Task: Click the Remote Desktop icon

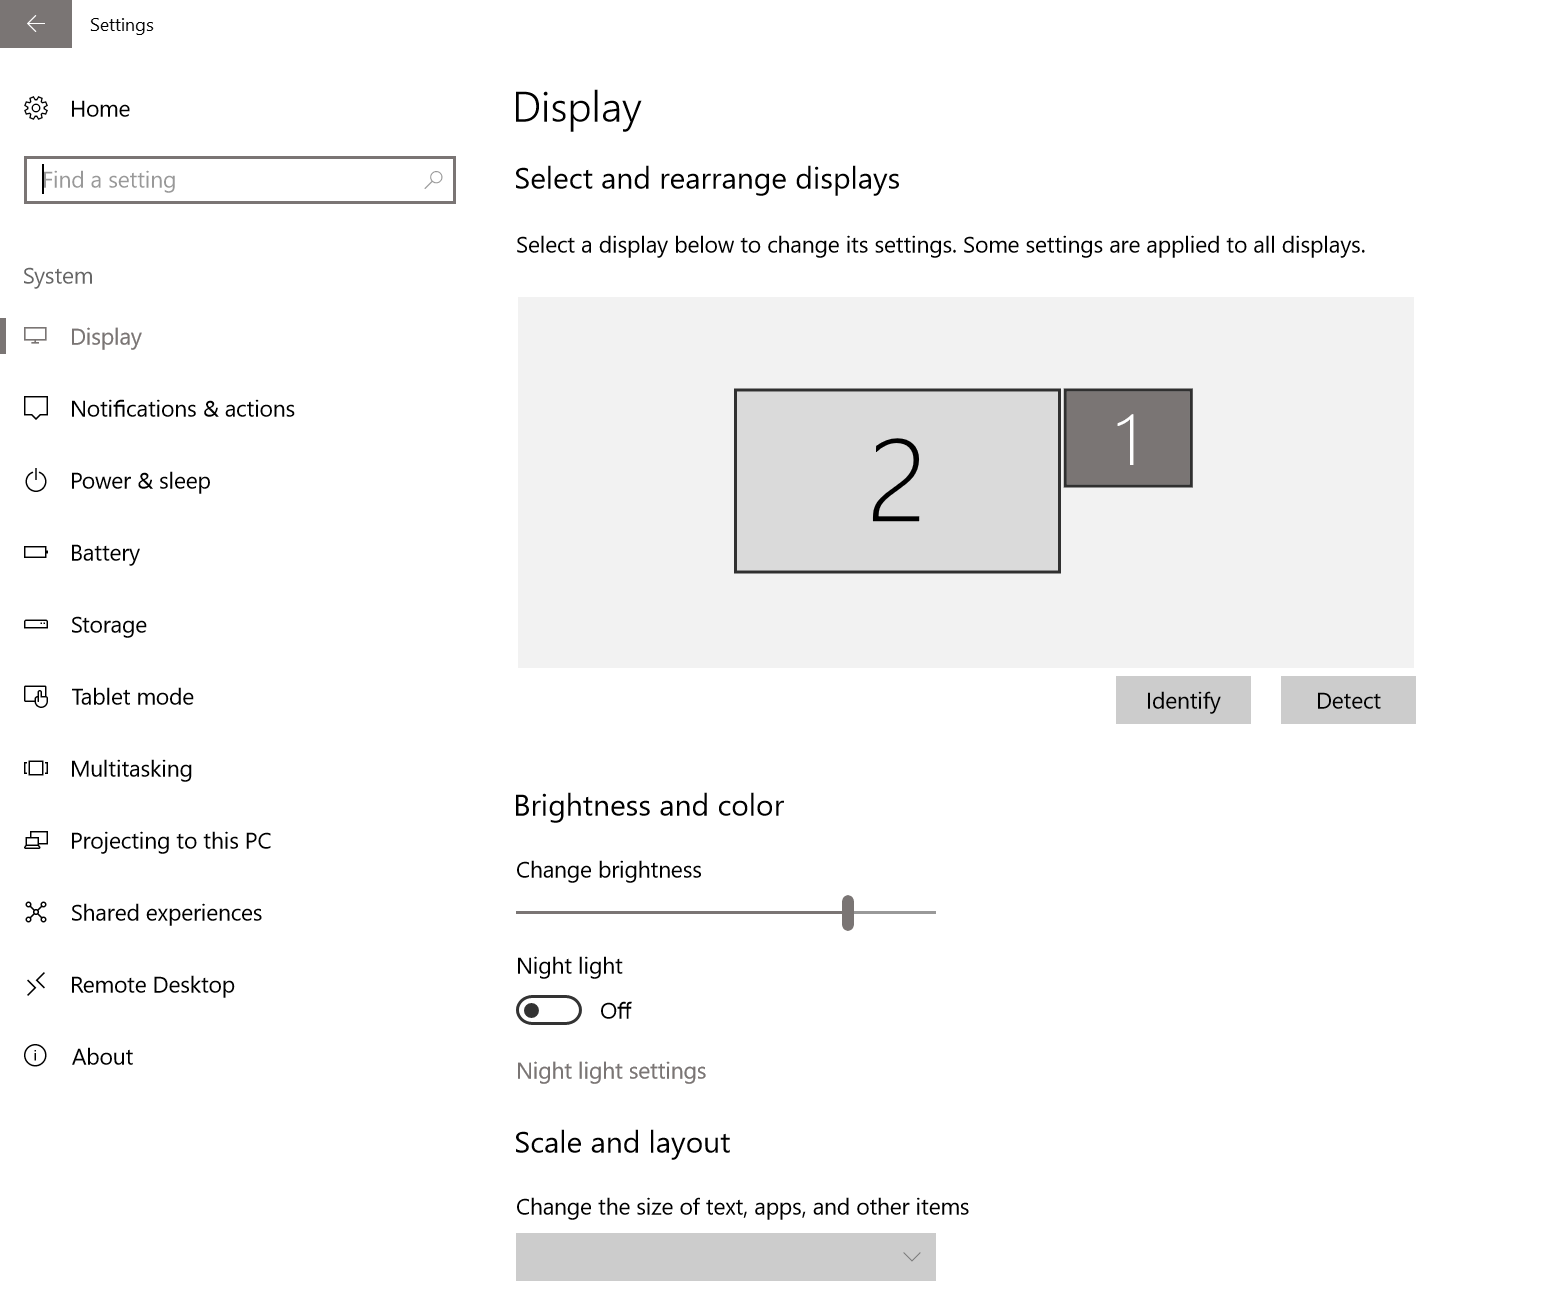Action: pyautogui.click(x=36, y=985)
